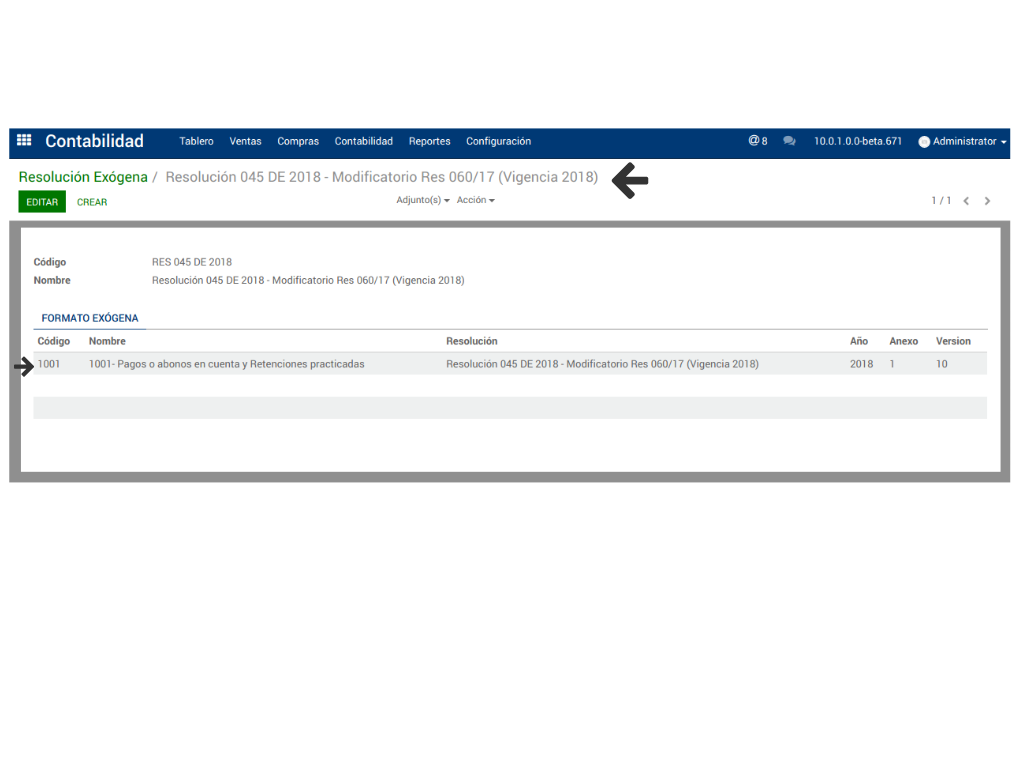
Task: Open the apps grid menu icon
Action: (24, 141)
